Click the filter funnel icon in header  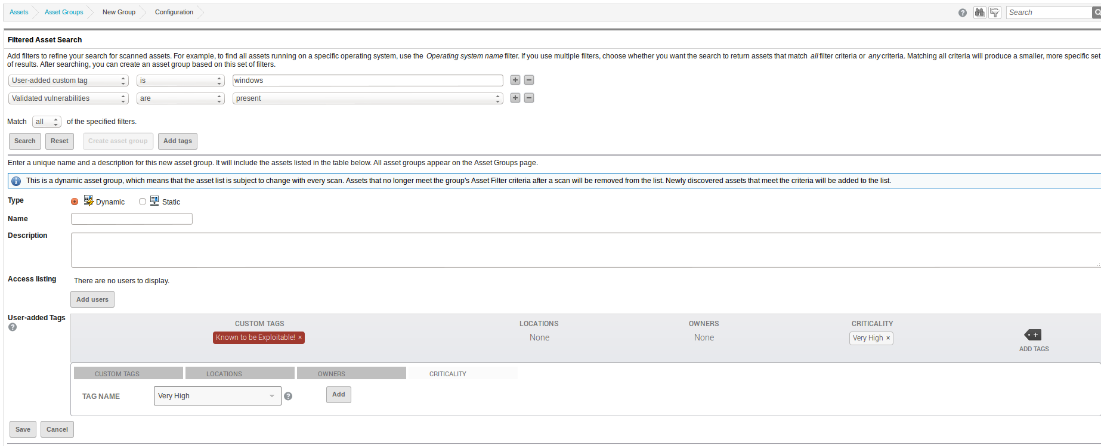point(994,13)
